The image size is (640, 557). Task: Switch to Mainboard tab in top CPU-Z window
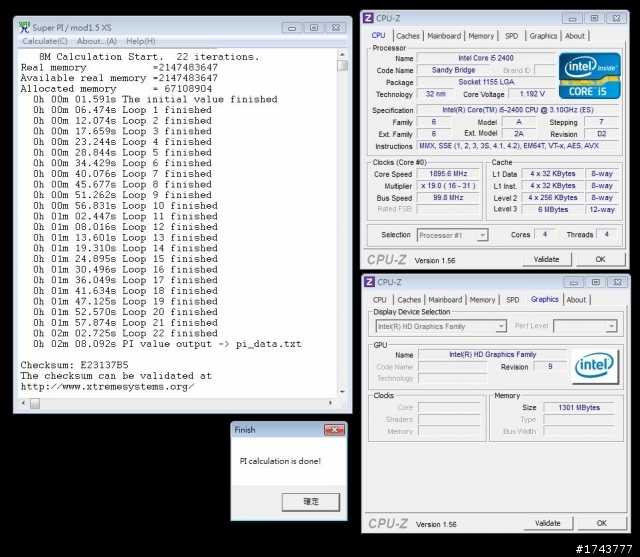[x=444, y=36]
